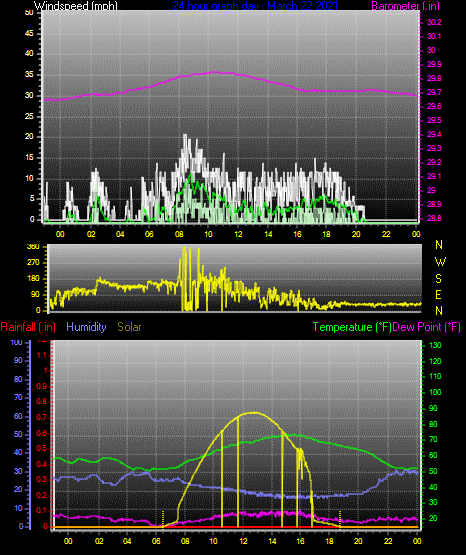466x555 pixels.
Task: Click barometer scale value "28.8"
Action: 434,218
